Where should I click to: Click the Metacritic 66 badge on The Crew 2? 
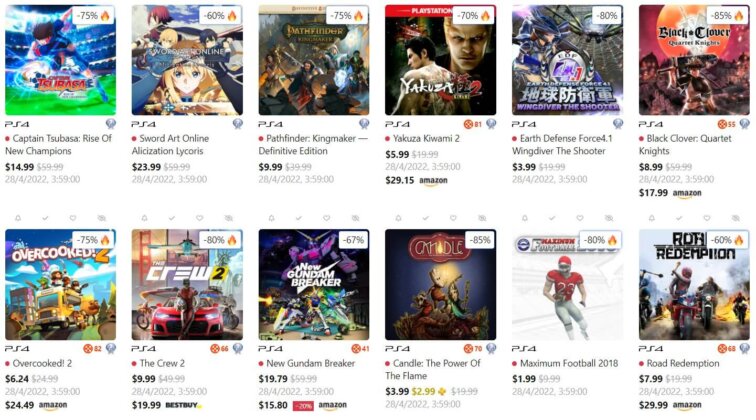point(219,349)
